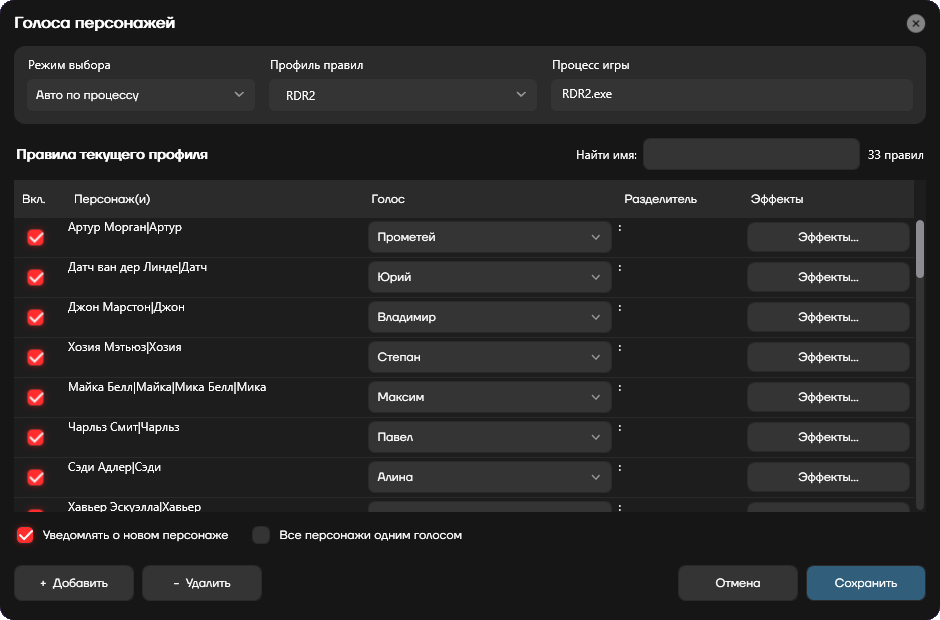This screenshot has width=940, height=620.
Task: Select the Артур Морган|Артур character name
Action: [125, 227]
